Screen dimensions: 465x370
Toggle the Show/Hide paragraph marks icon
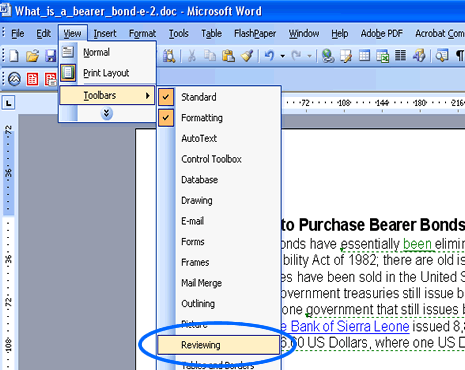click(x=460, y=56)
